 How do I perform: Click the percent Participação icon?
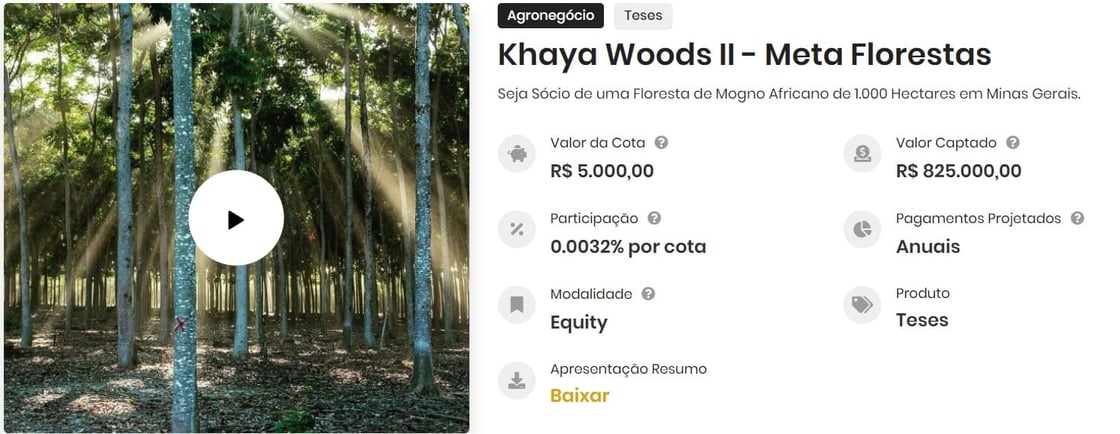pos(517,230)
